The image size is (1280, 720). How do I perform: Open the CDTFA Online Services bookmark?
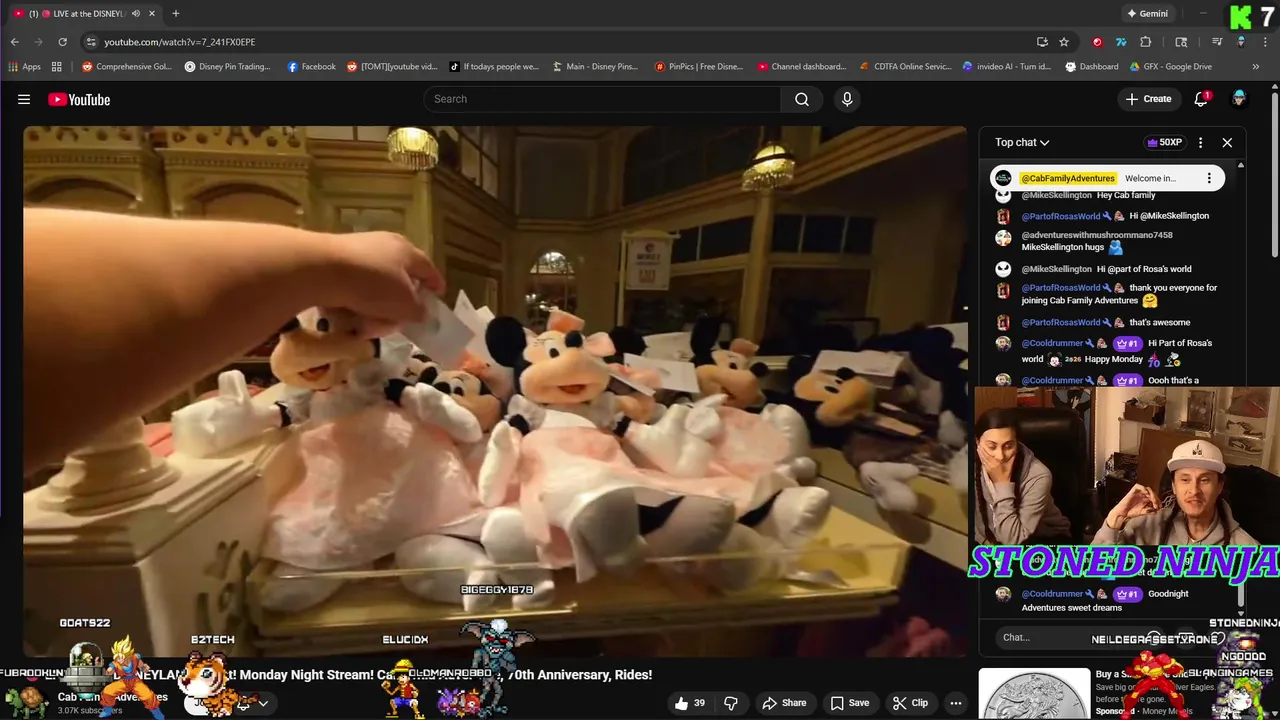tap(906, 67)
